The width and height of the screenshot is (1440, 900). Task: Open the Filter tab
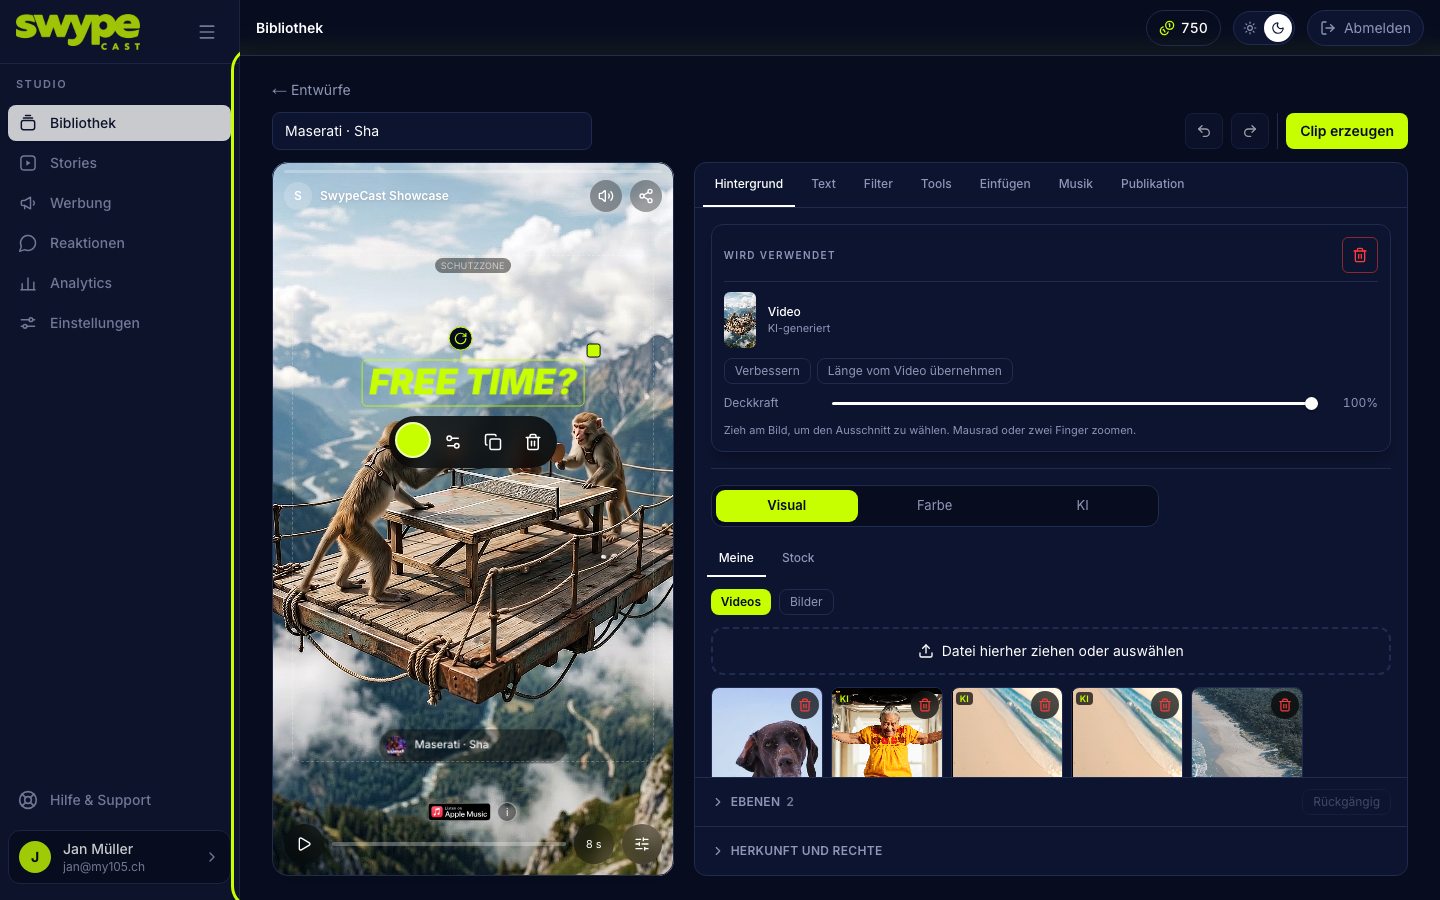click(x=878, y=184)
